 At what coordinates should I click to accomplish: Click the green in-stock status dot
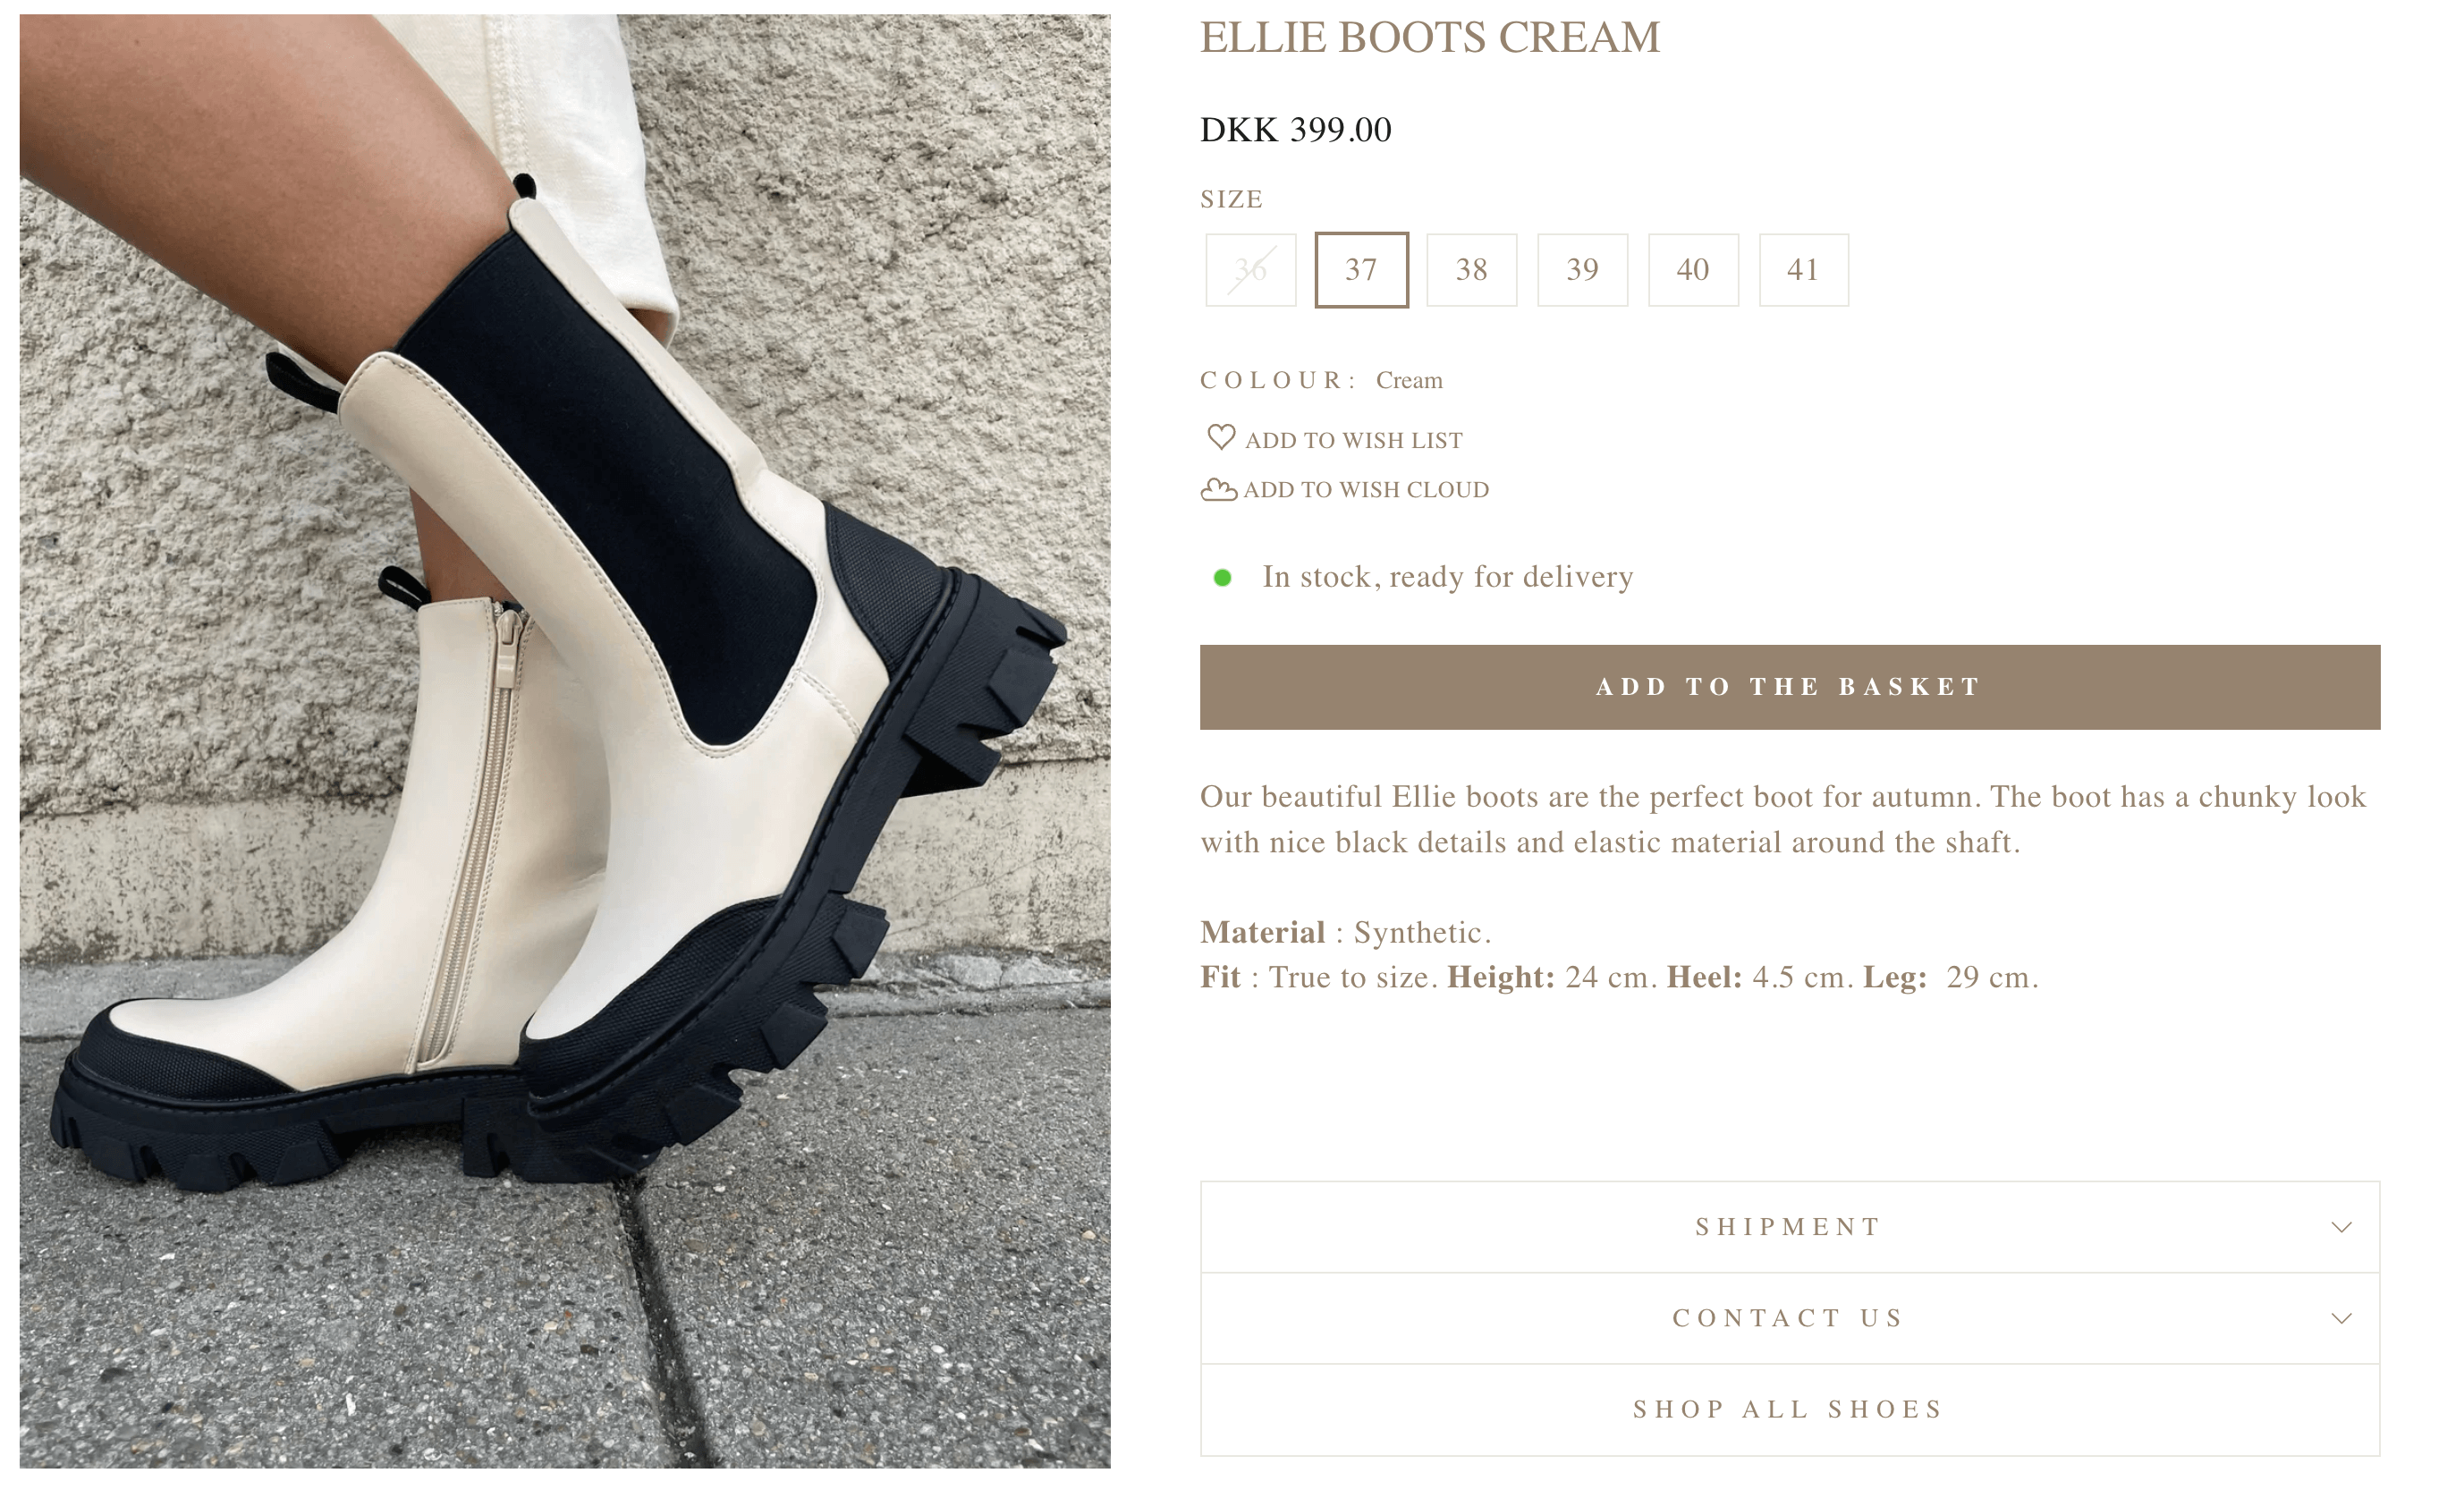(1222, 578)
